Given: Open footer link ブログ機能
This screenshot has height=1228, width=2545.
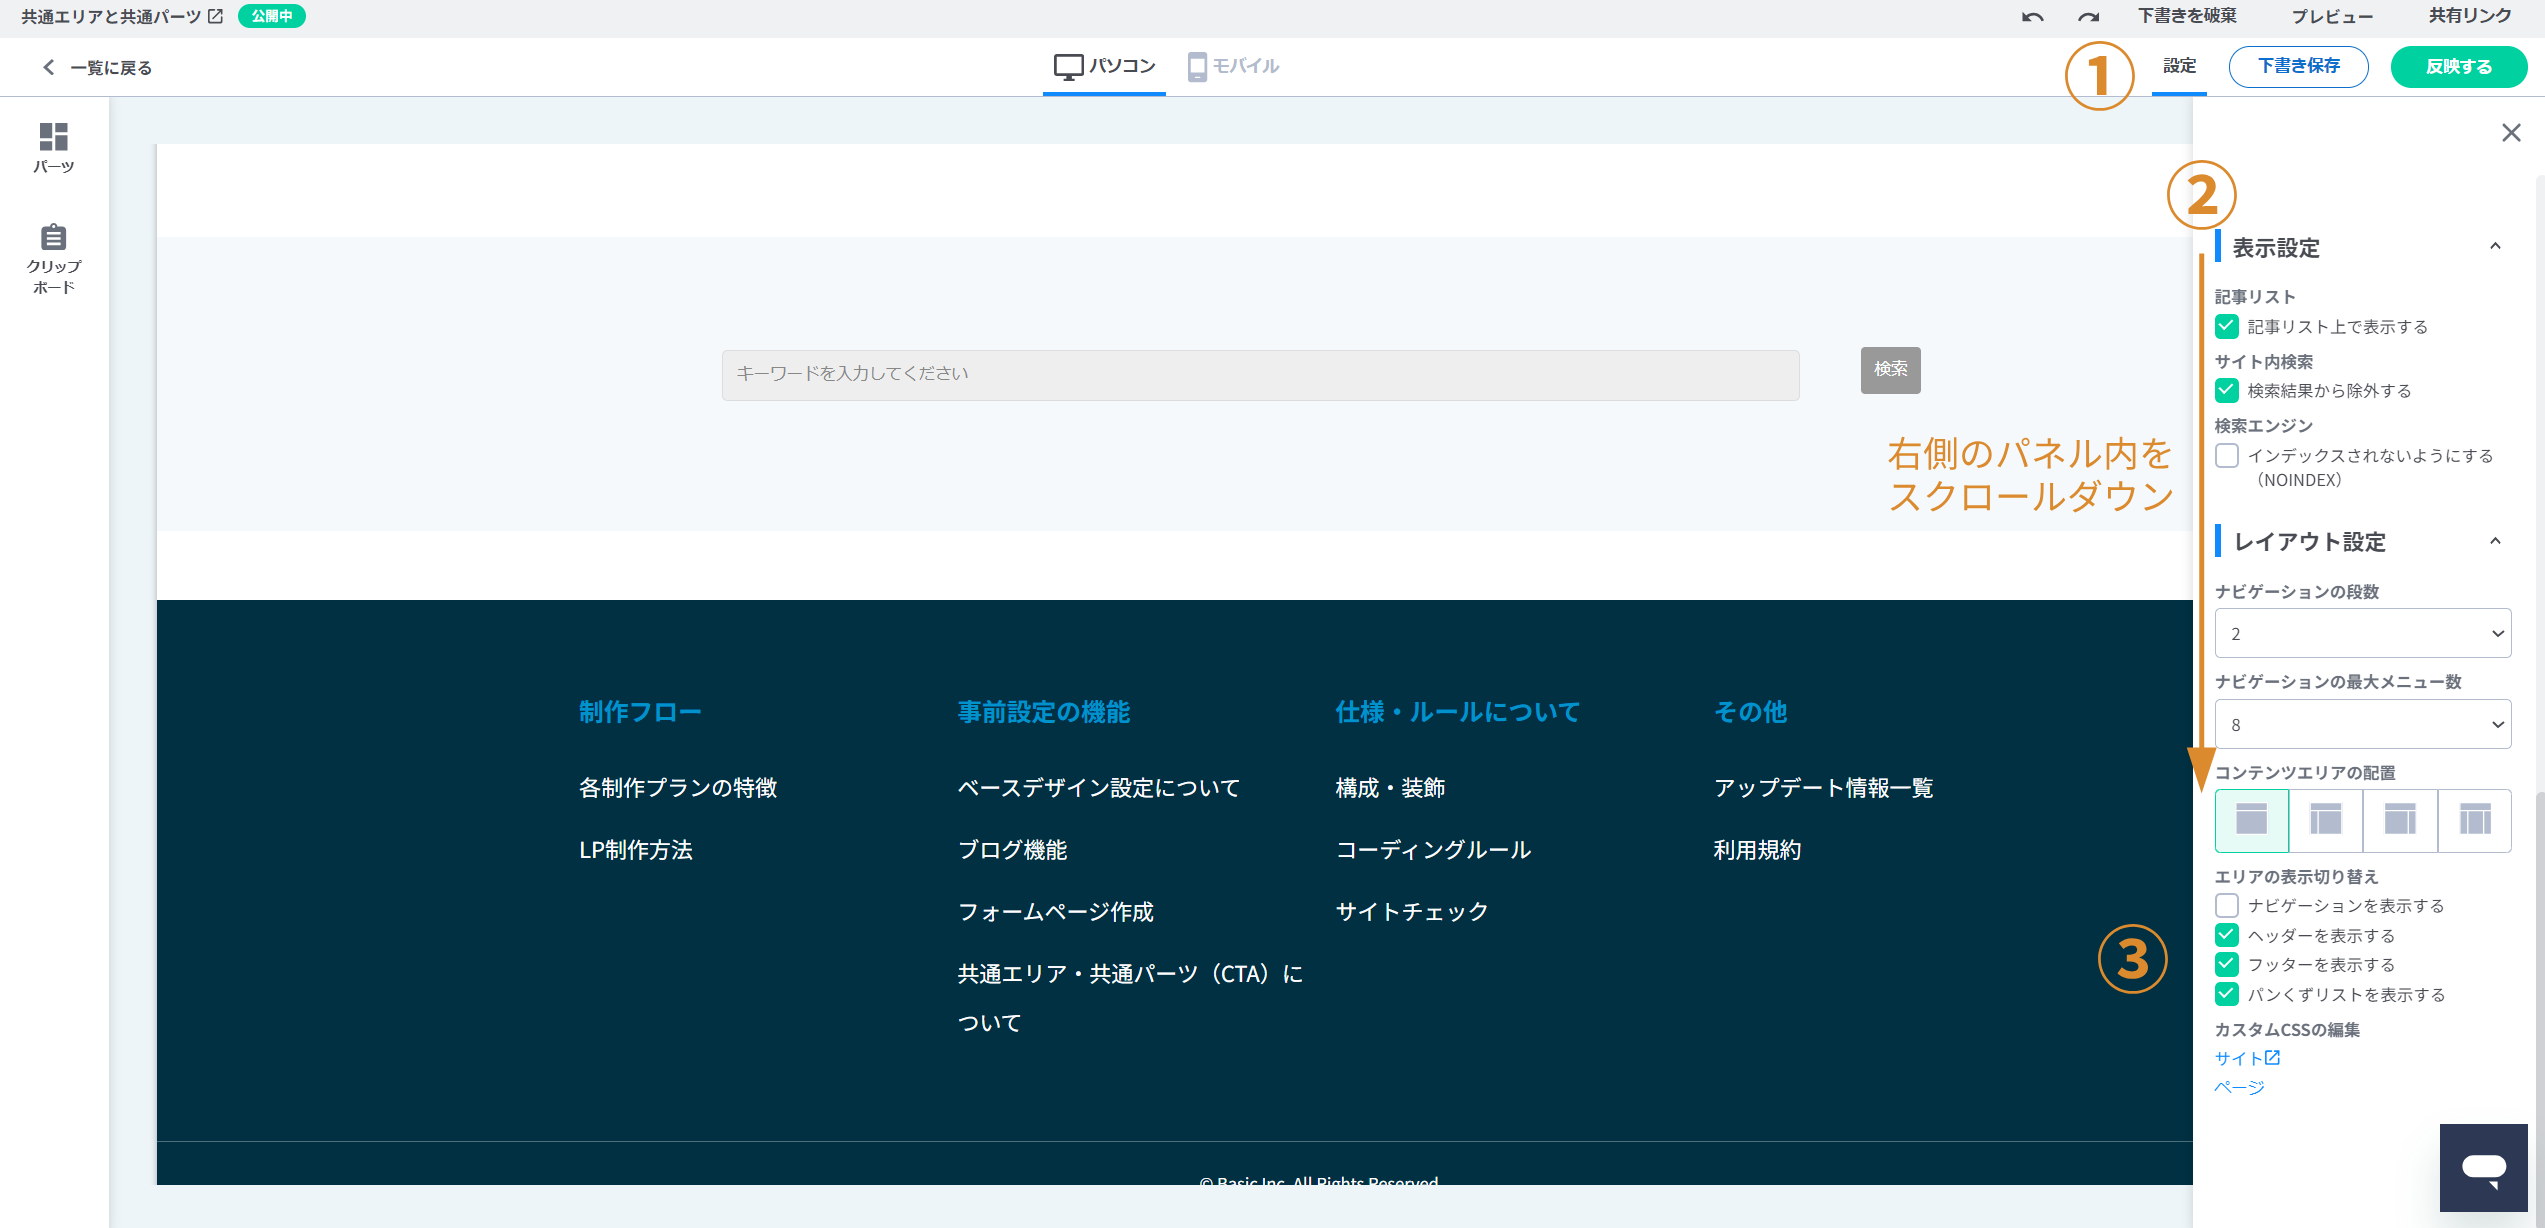Looking at the screenshot, I should click(1012, 849).
